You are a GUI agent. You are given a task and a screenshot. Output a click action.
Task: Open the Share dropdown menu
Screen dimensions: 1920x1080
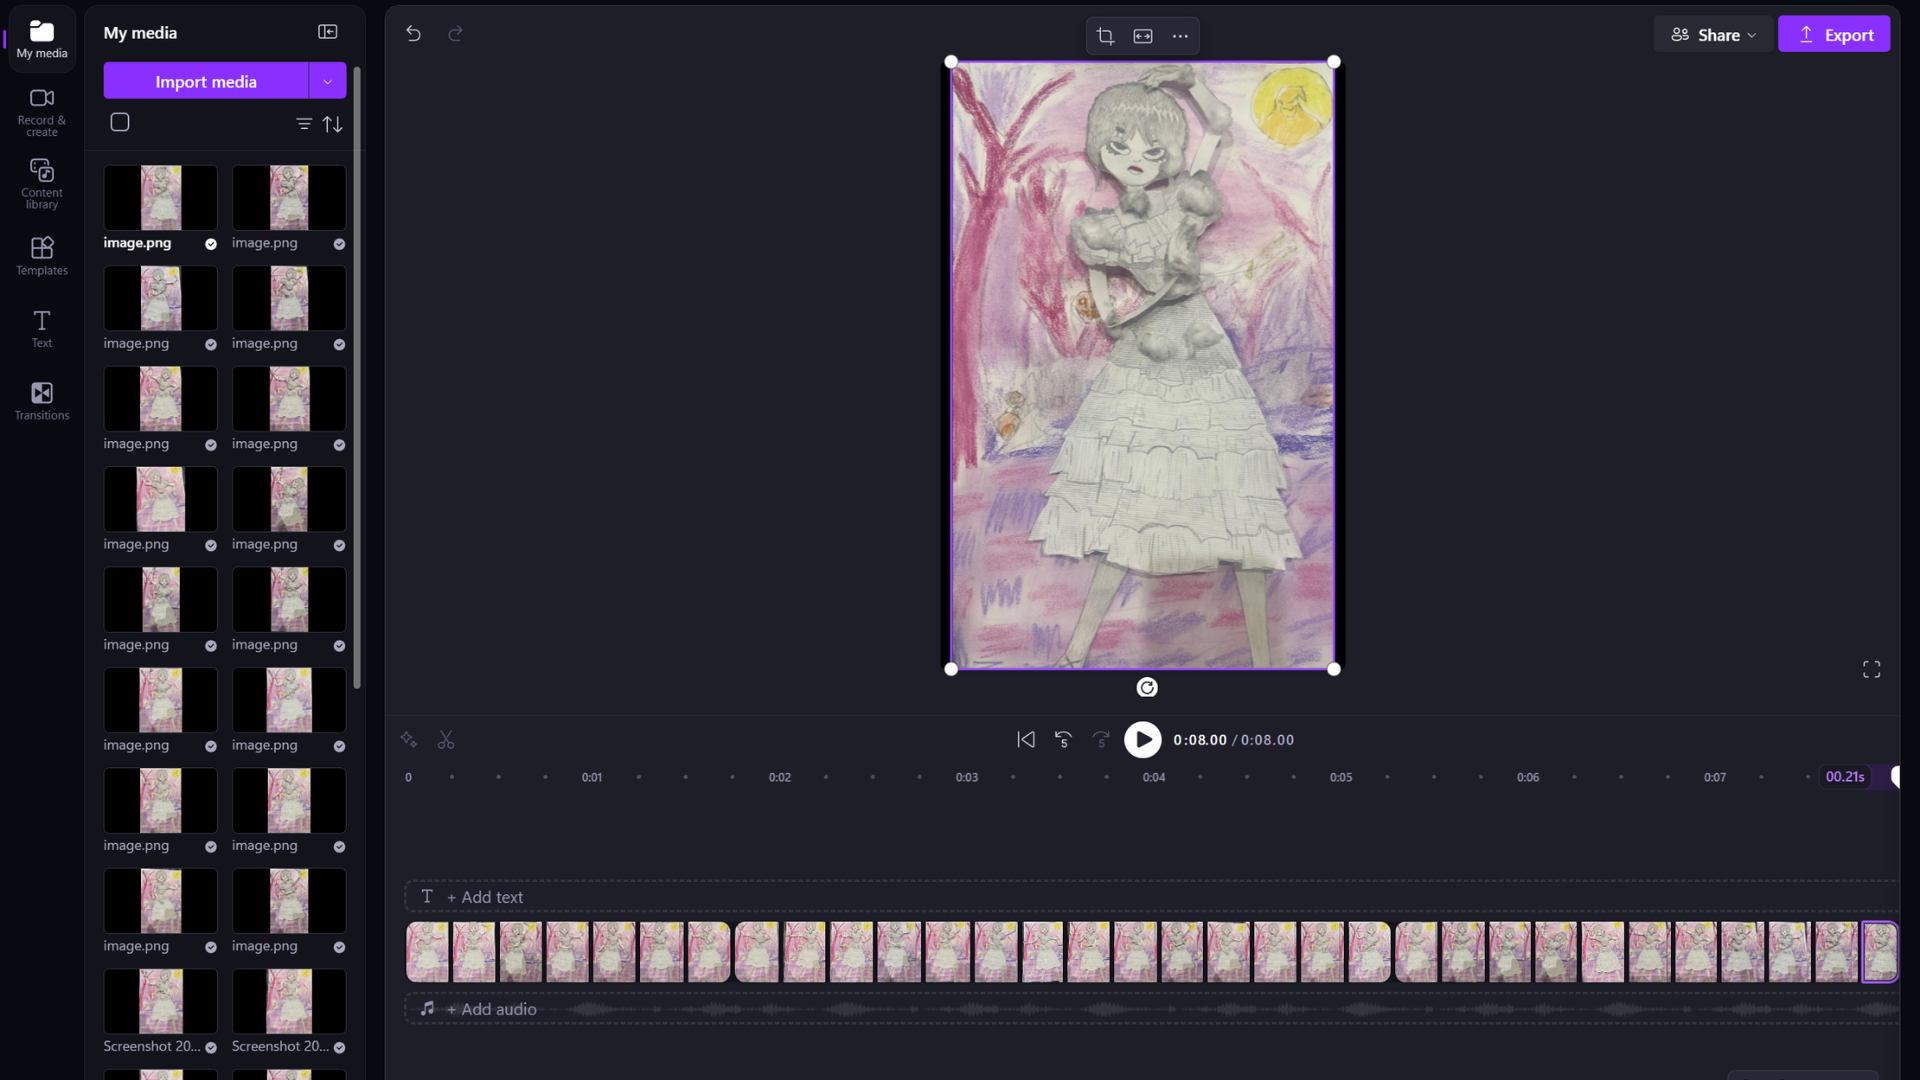(x=1713, y=35)
